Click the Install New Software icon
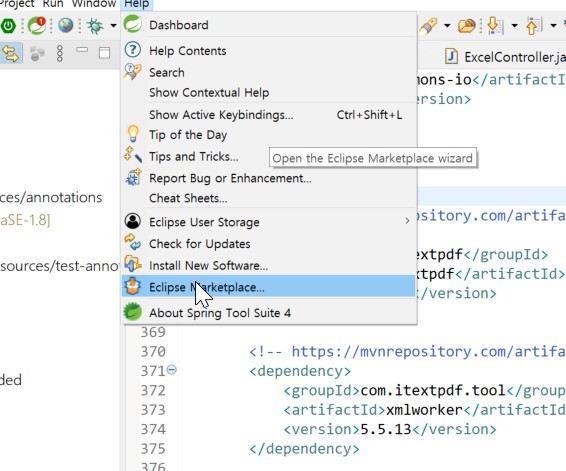The height and width of the screenshot is (471, 566). [x=132, y=264]
